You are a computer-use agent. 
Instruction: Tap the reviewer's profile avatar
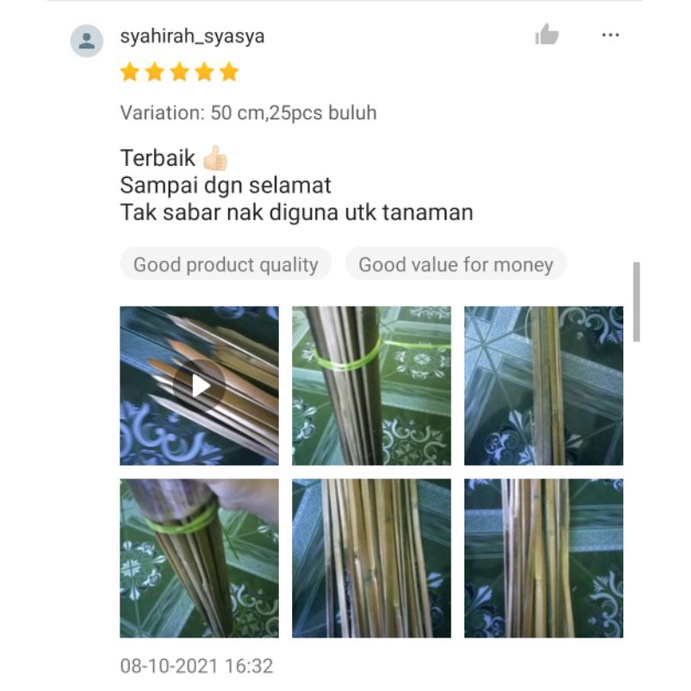point(87,41)
